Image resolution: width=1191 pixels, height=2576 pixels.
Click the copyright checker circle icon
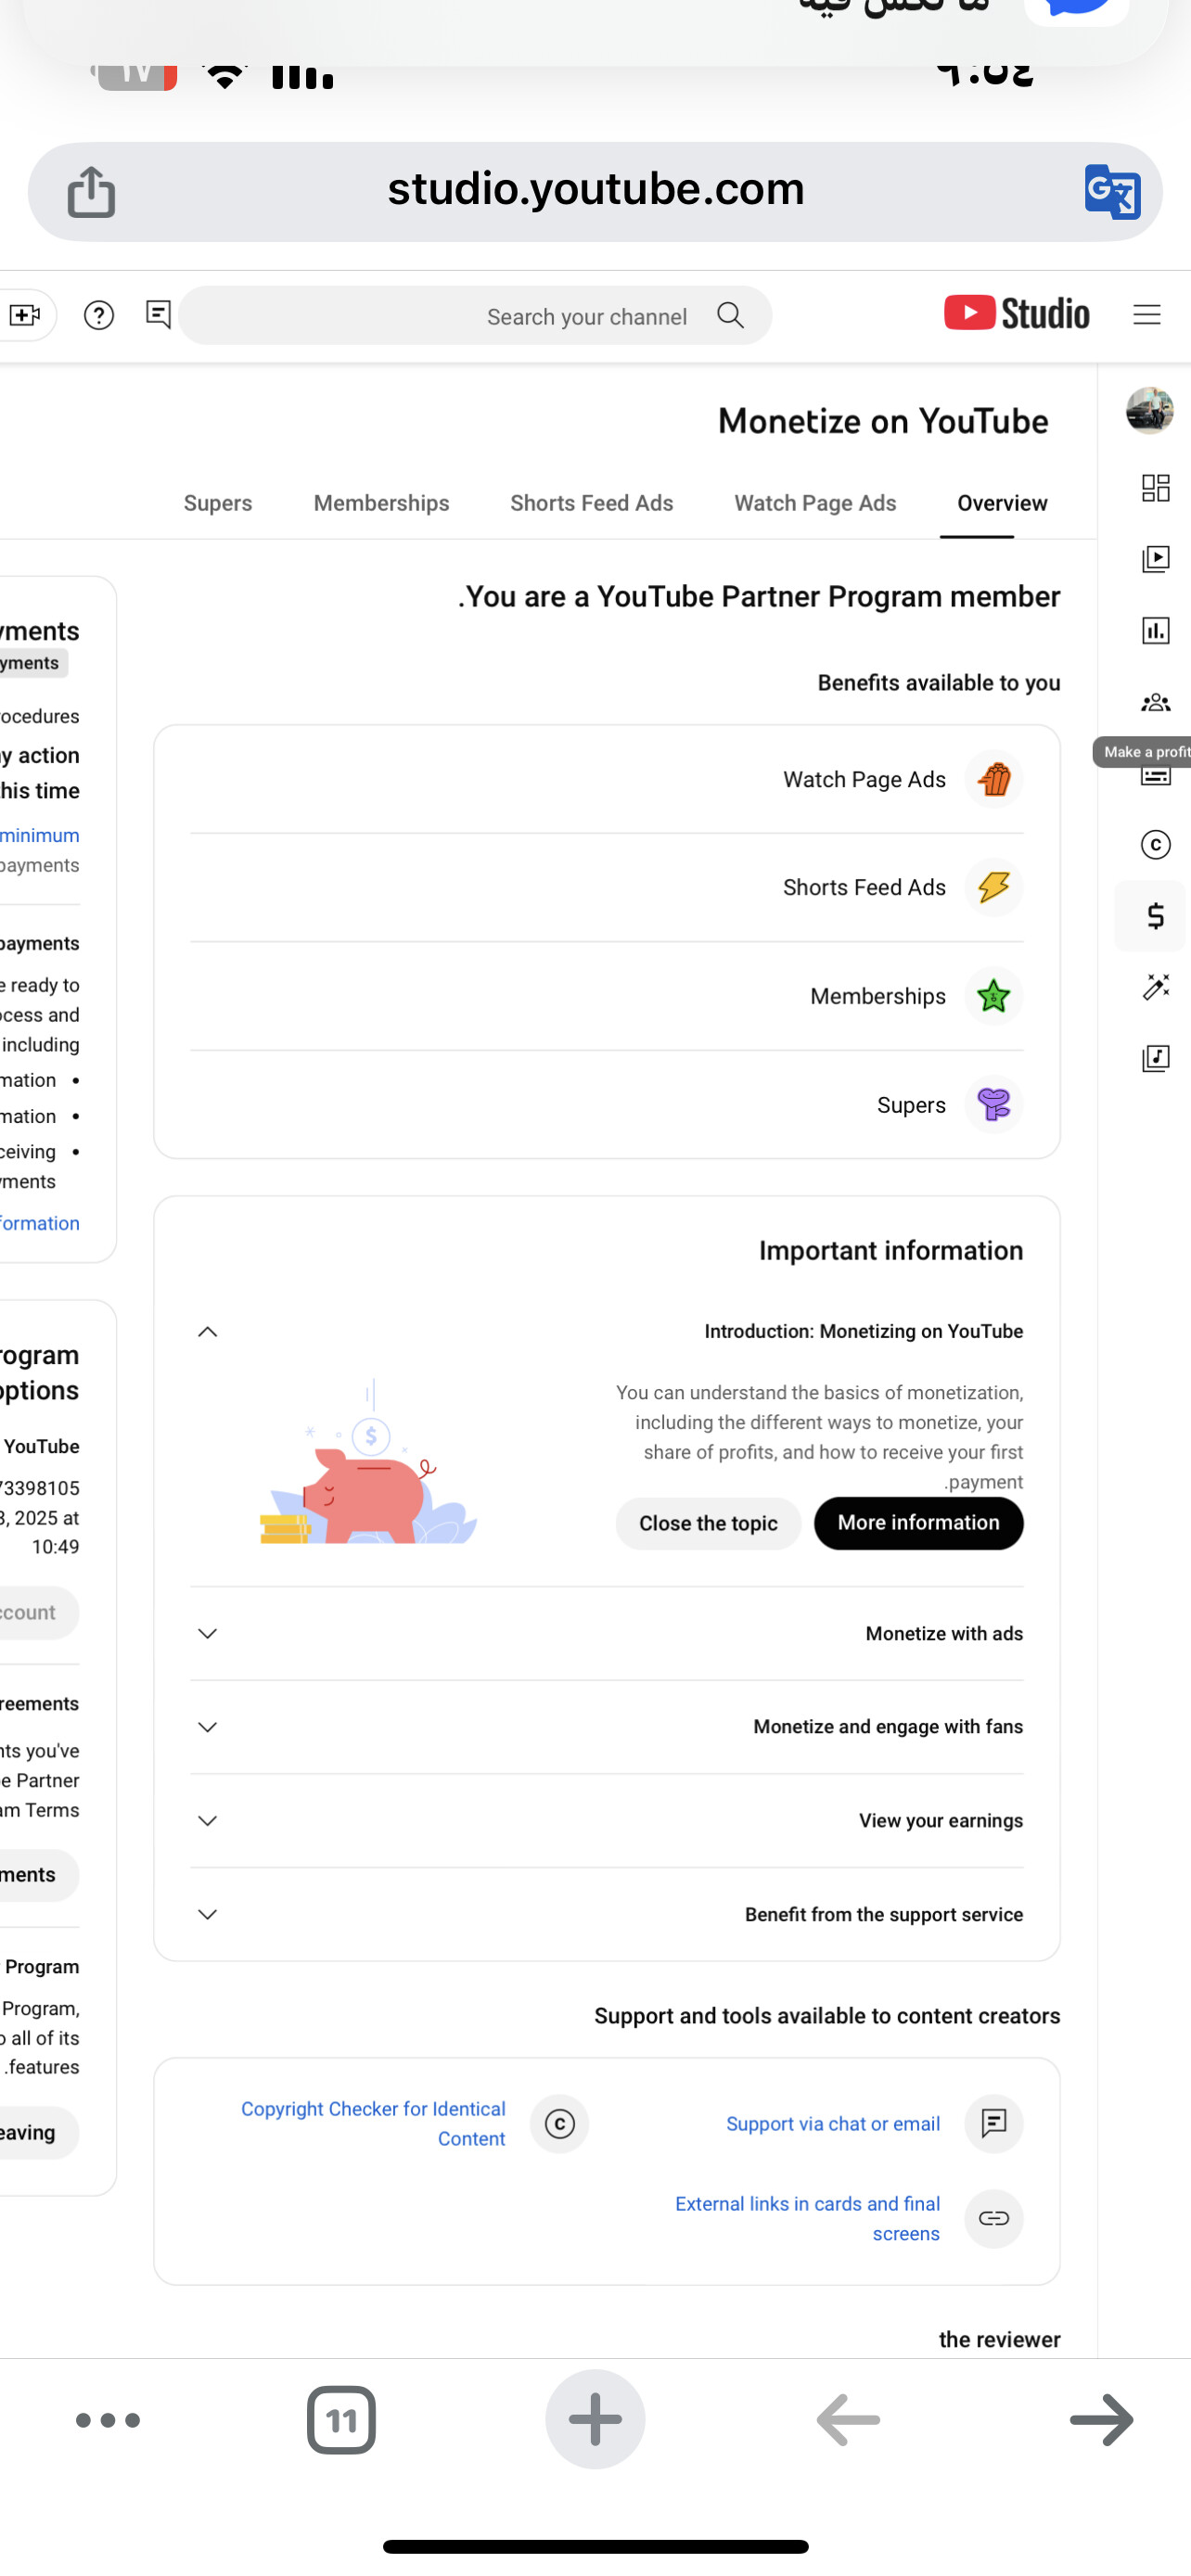point(559,2123)
